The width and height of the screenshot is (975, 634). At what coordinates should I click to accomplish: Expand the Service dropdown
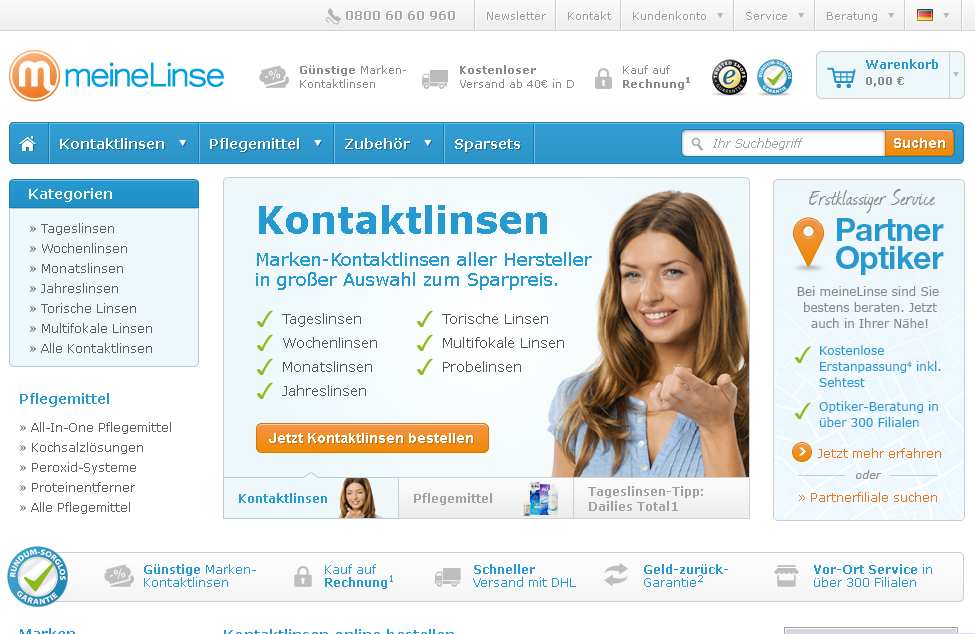[774, 16]
